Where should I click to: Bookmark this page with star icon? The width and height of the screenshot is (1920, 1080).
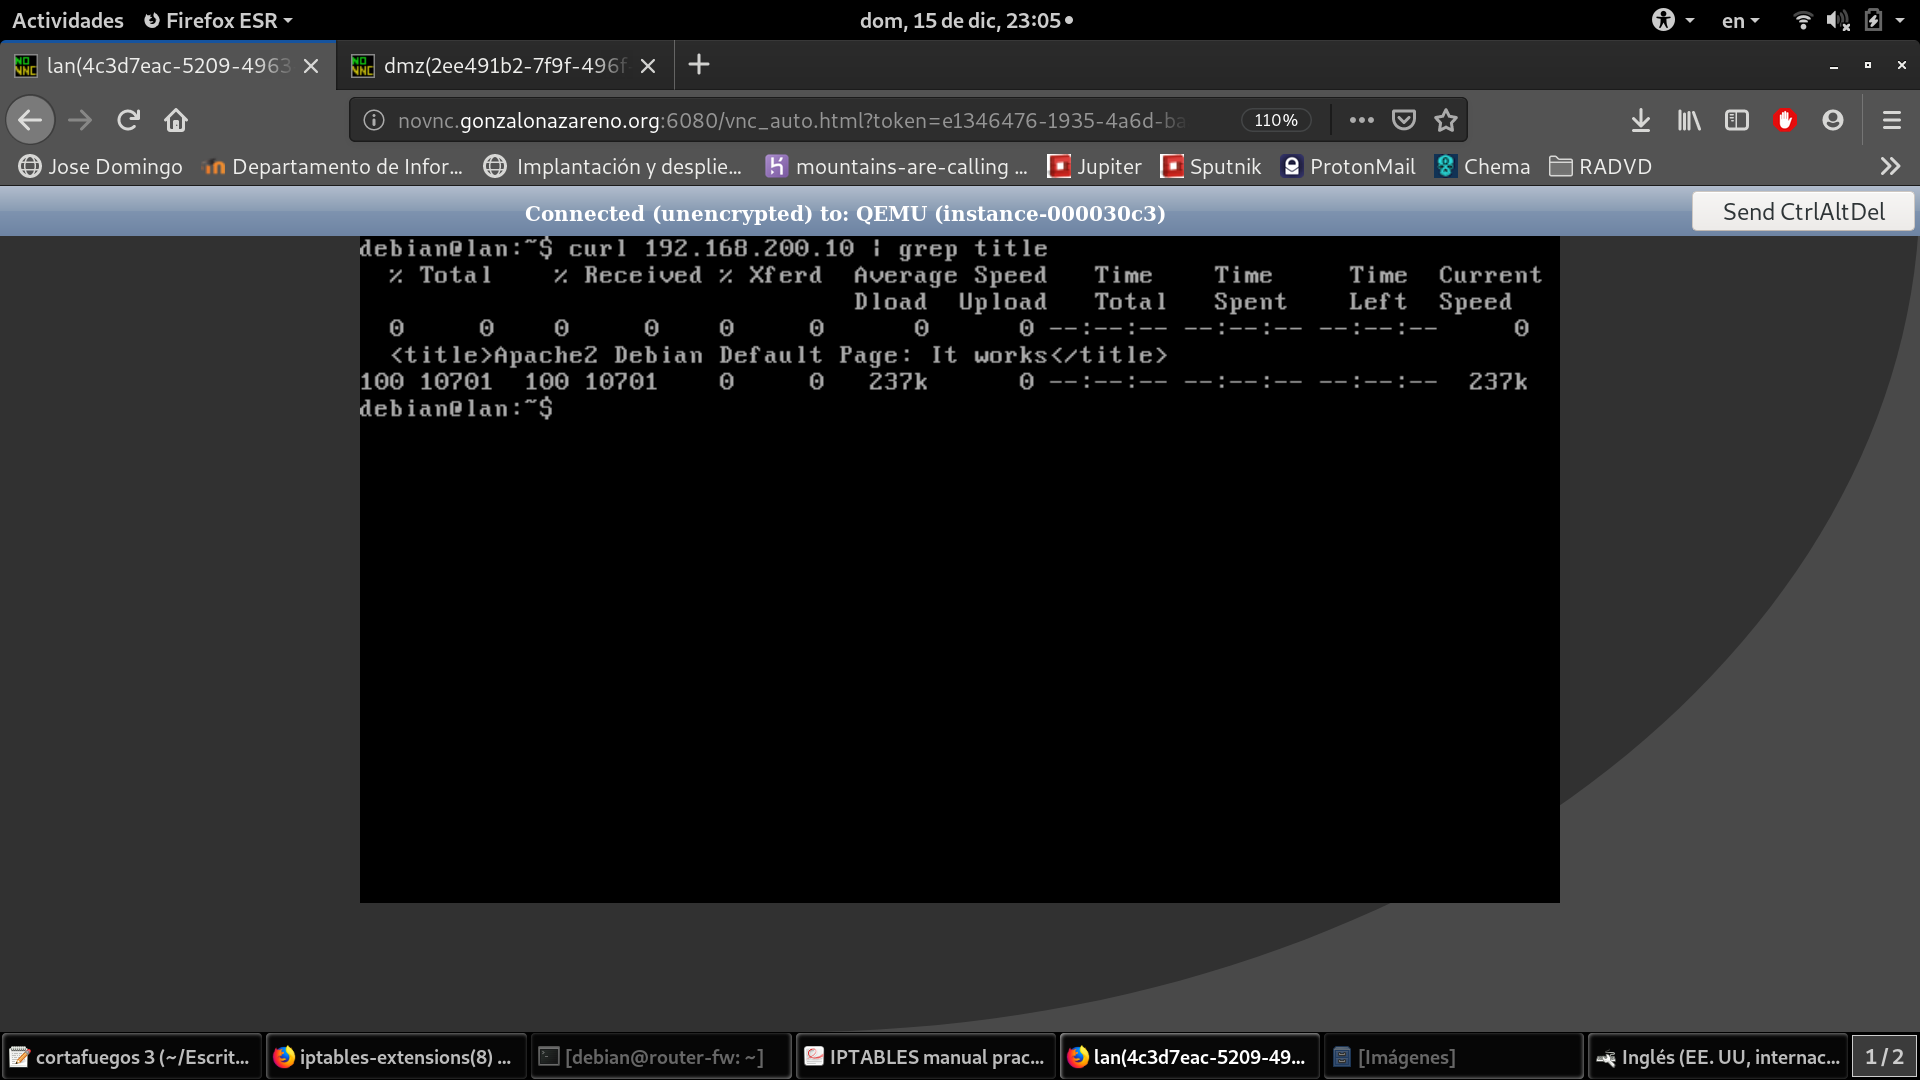(x=1446, y=120)
